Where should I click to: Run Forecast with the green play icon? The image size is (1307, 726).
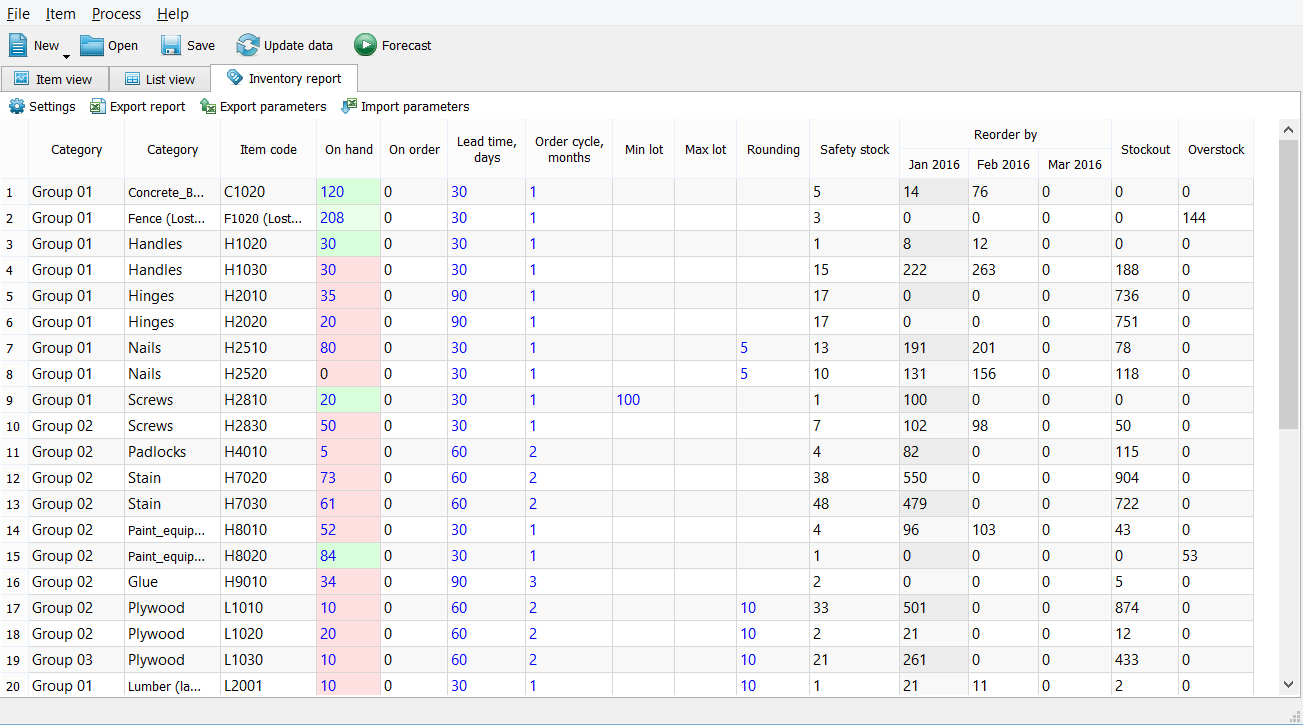[x=365, y=45]
